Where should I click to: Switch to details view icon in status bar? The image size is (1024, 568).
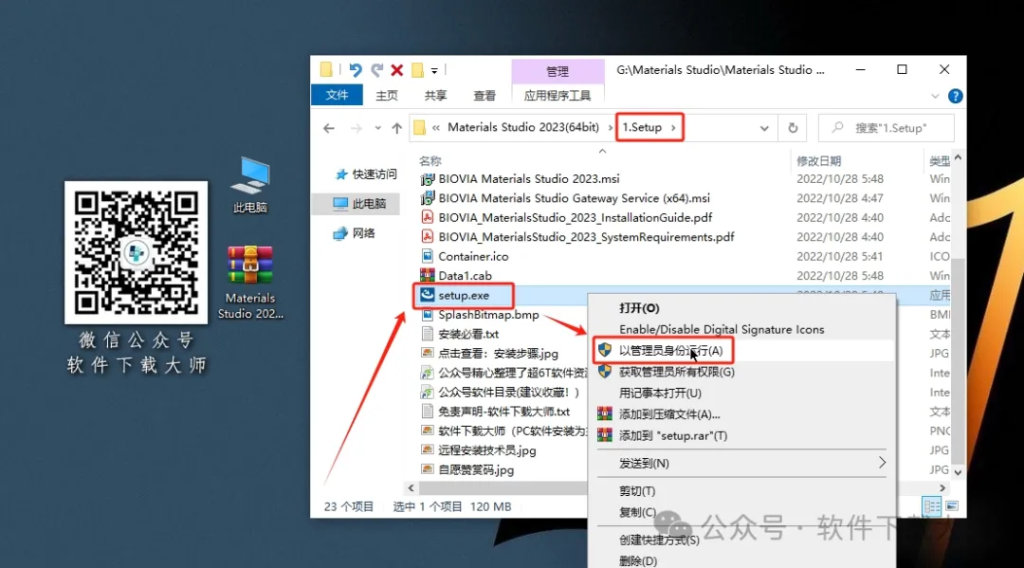click(x=932, y=507)
